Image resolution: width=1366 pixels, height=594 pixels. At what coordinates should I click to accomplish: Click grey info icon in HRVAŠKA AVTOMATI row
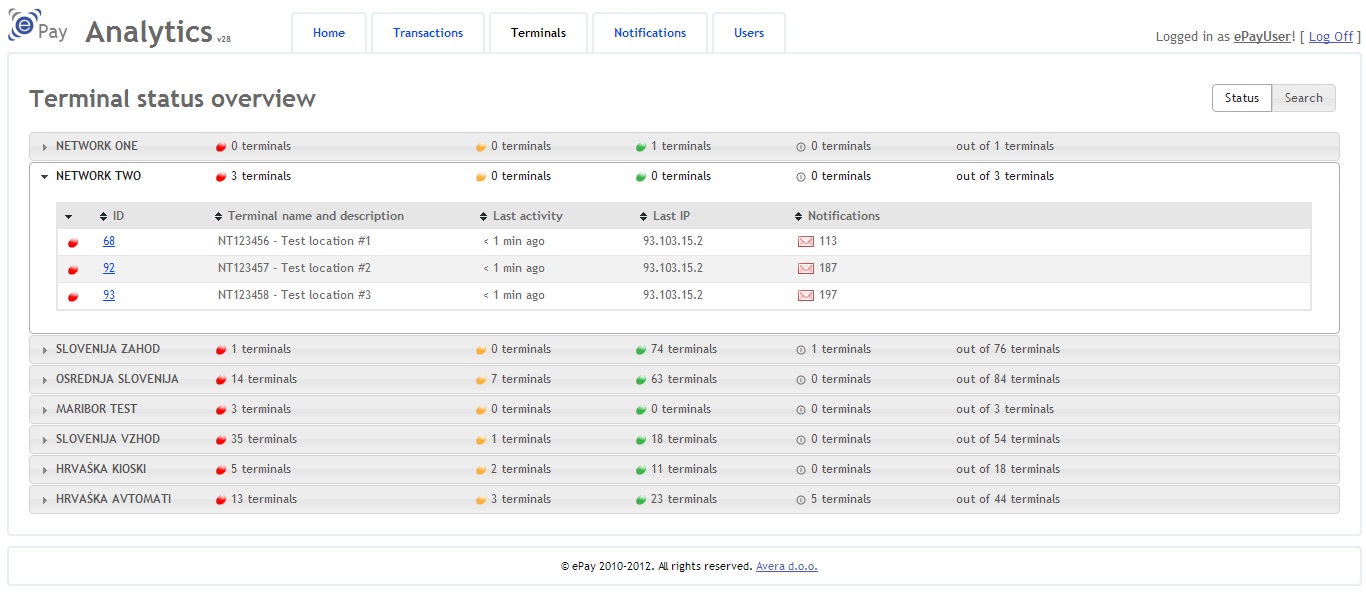point(801,500)
